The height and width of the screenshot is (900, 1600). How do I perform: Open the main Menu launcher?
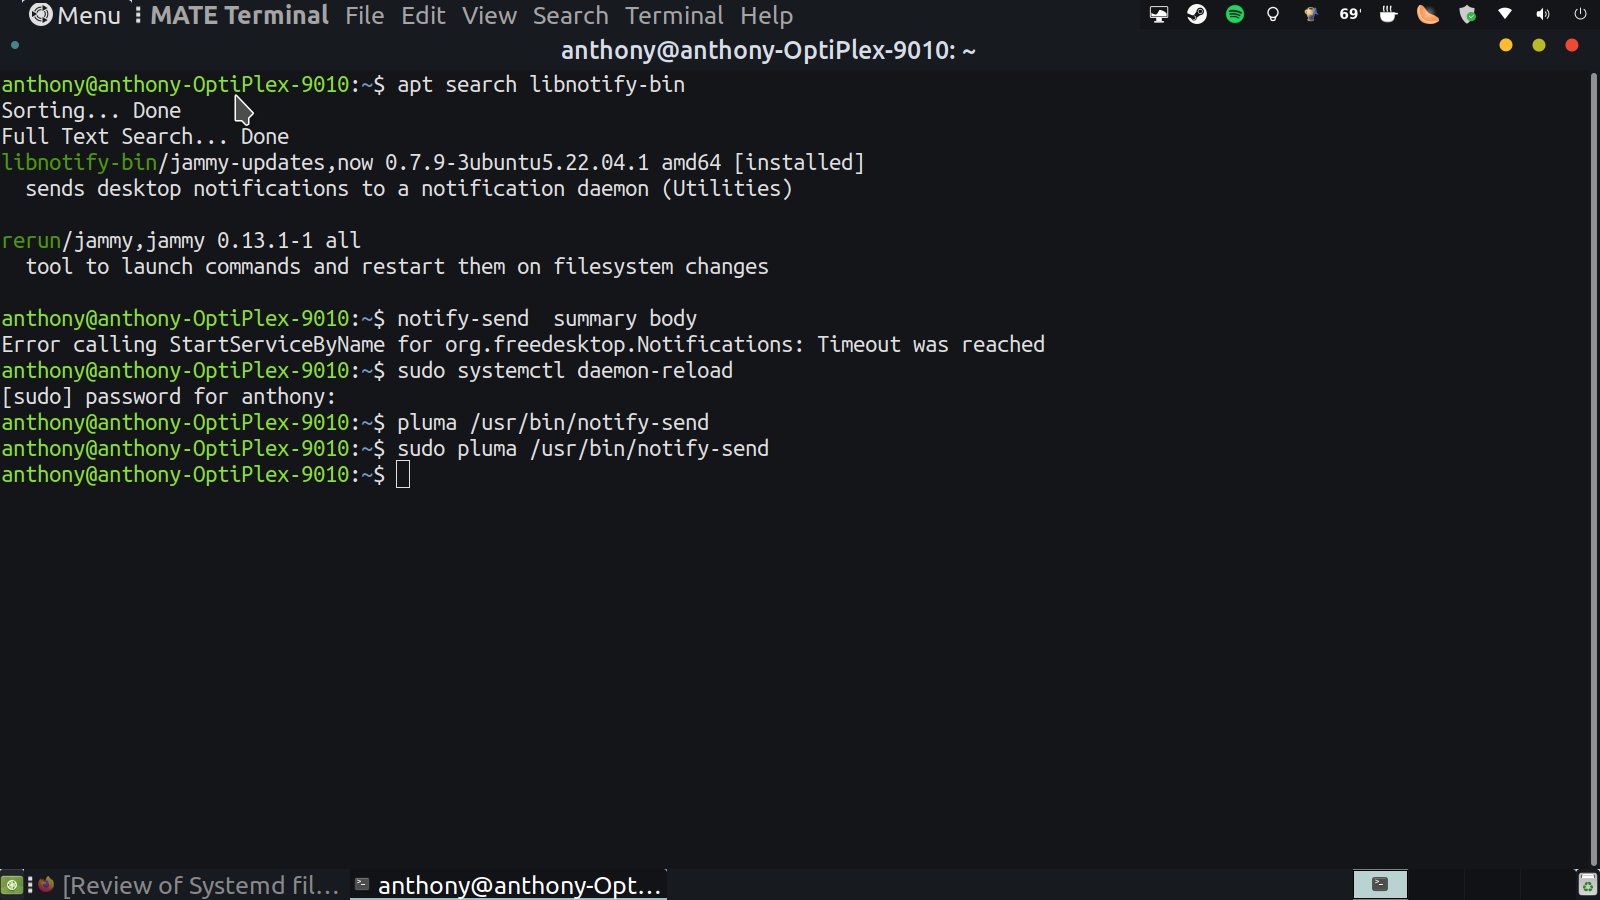[75, 15]
